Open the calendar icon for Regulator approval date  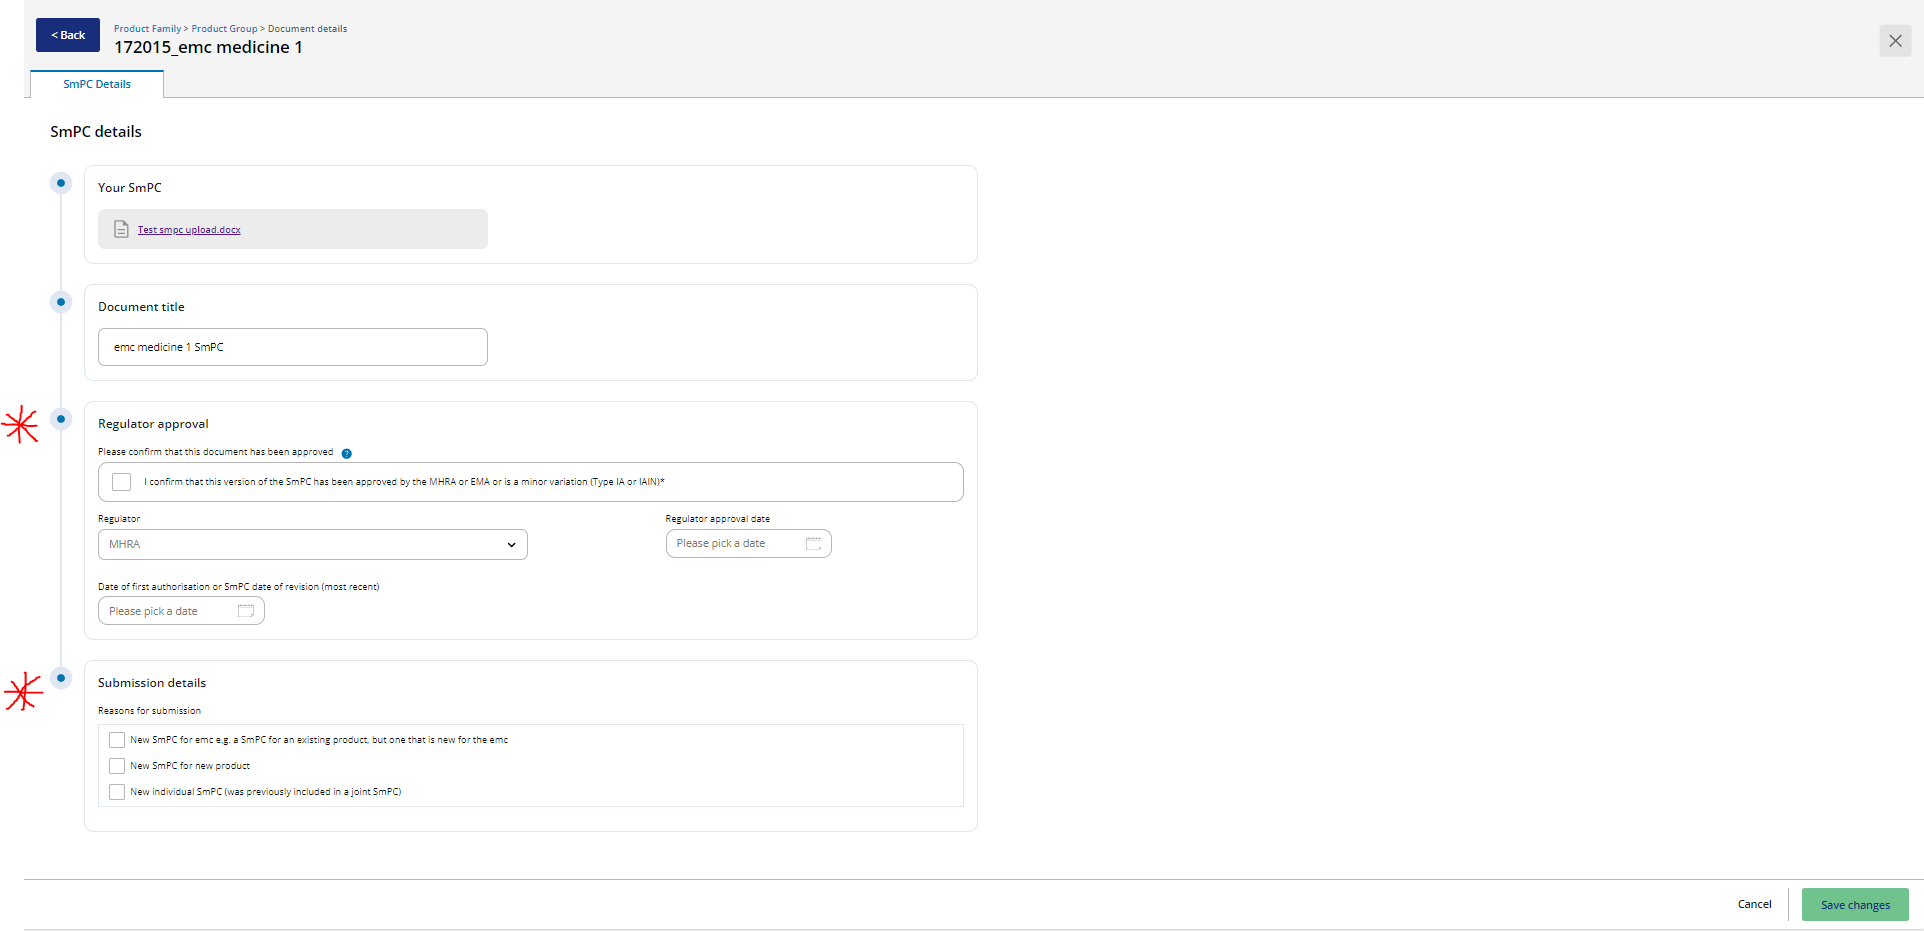(813, 543)
